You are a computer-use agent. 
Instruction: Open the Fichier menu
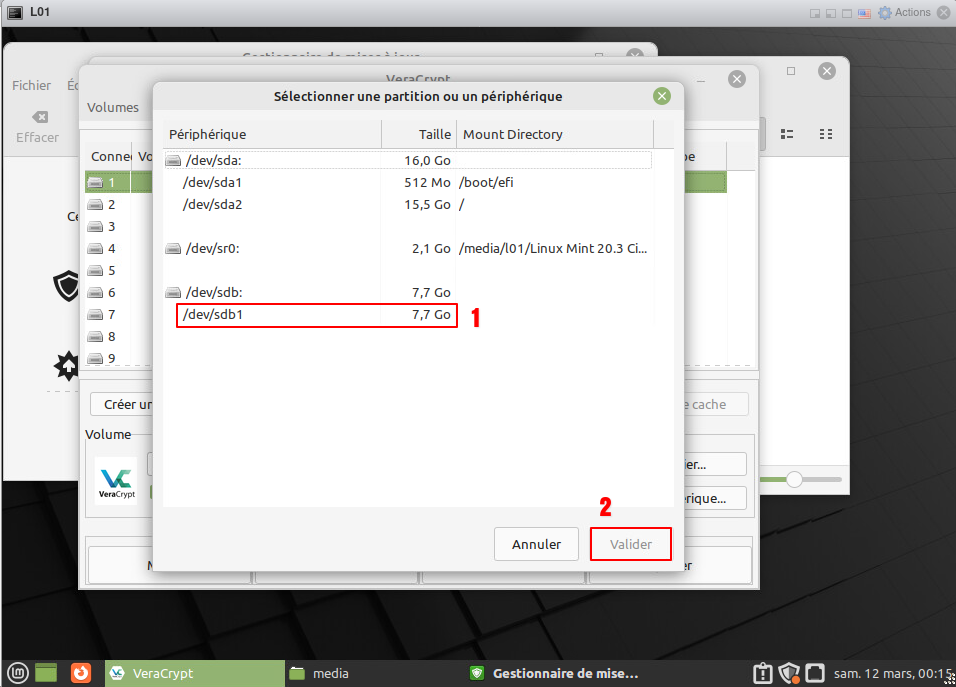[x=31, y=86]
